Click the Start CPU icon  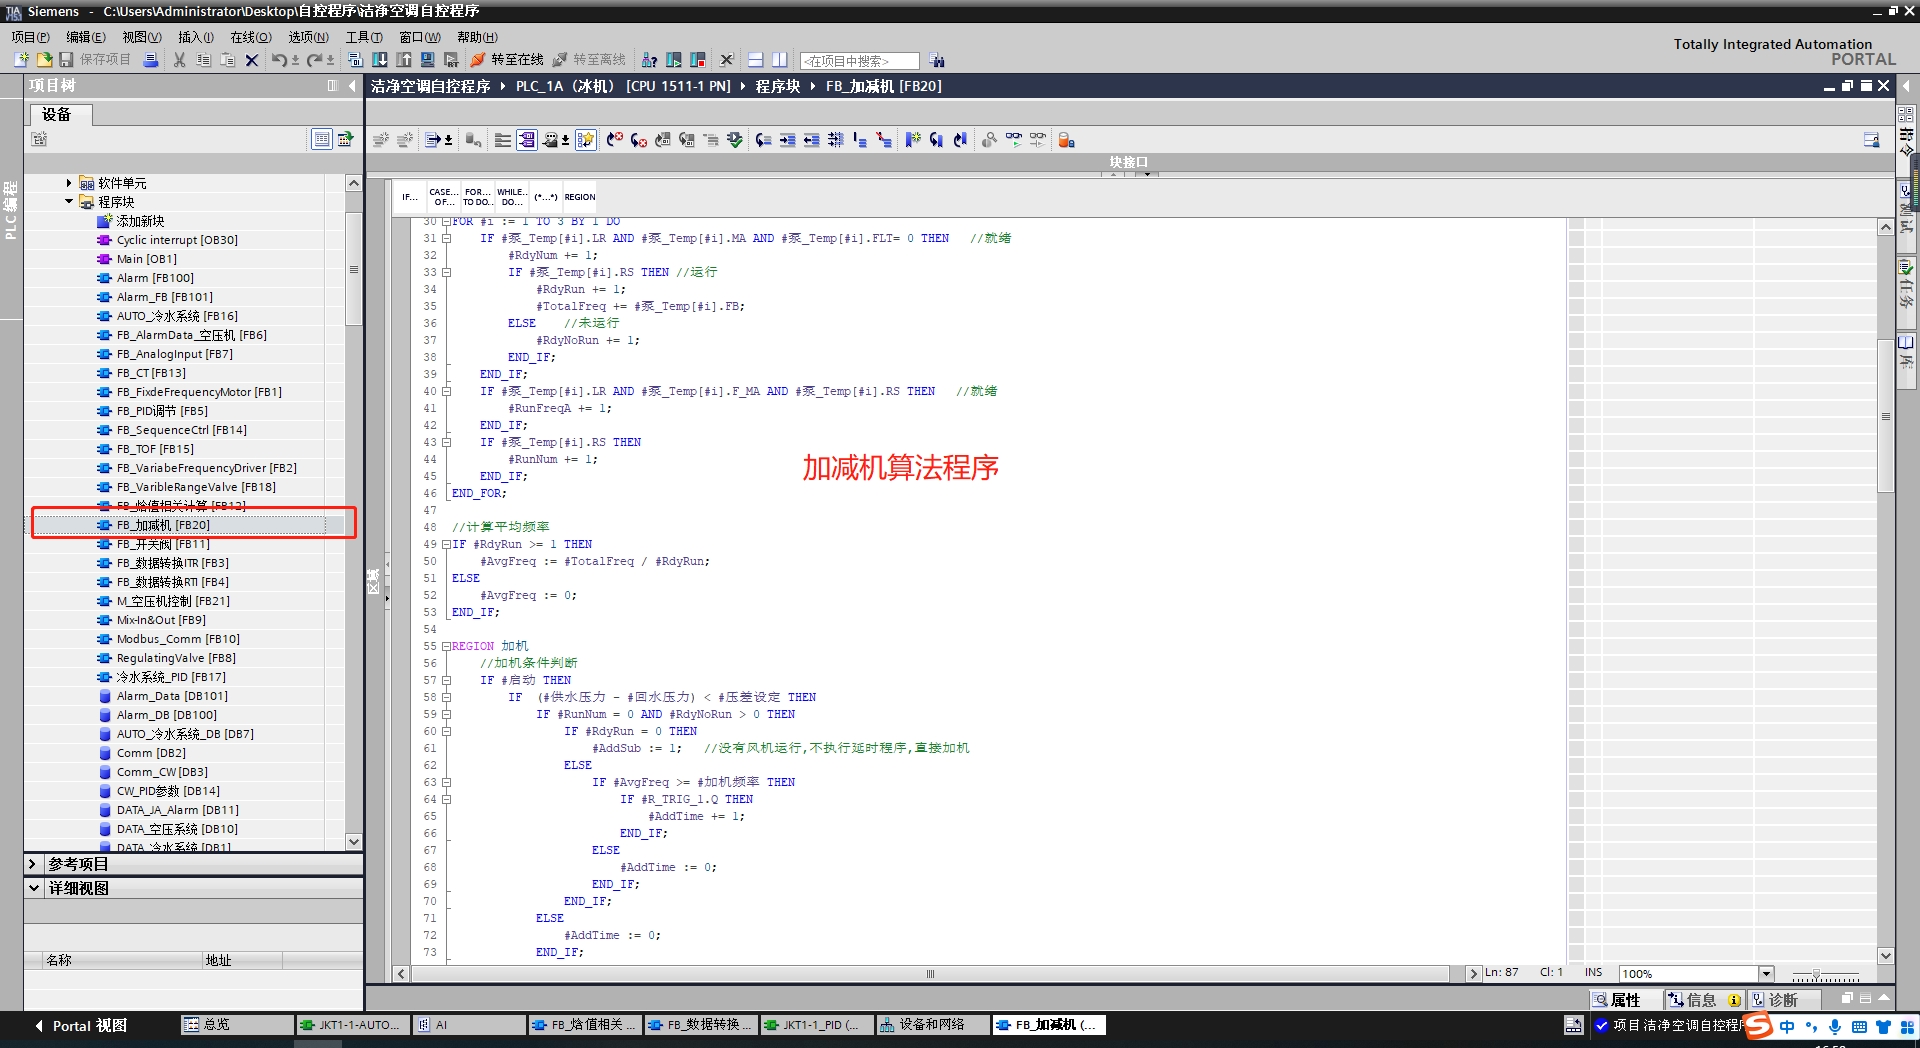tap(674, 60)
